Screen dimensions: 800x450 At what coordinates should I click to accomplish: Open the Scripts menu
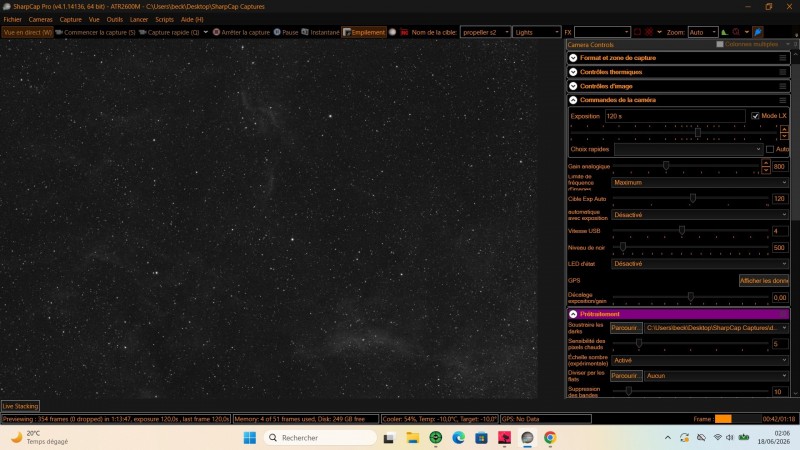click(164, 19)
